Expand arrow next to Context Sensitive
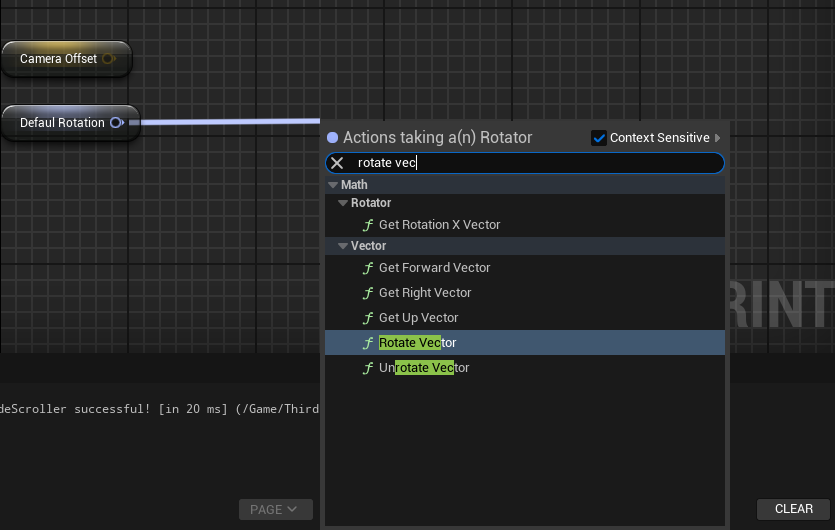Screen dimensions: 835x530 (717, 138)
